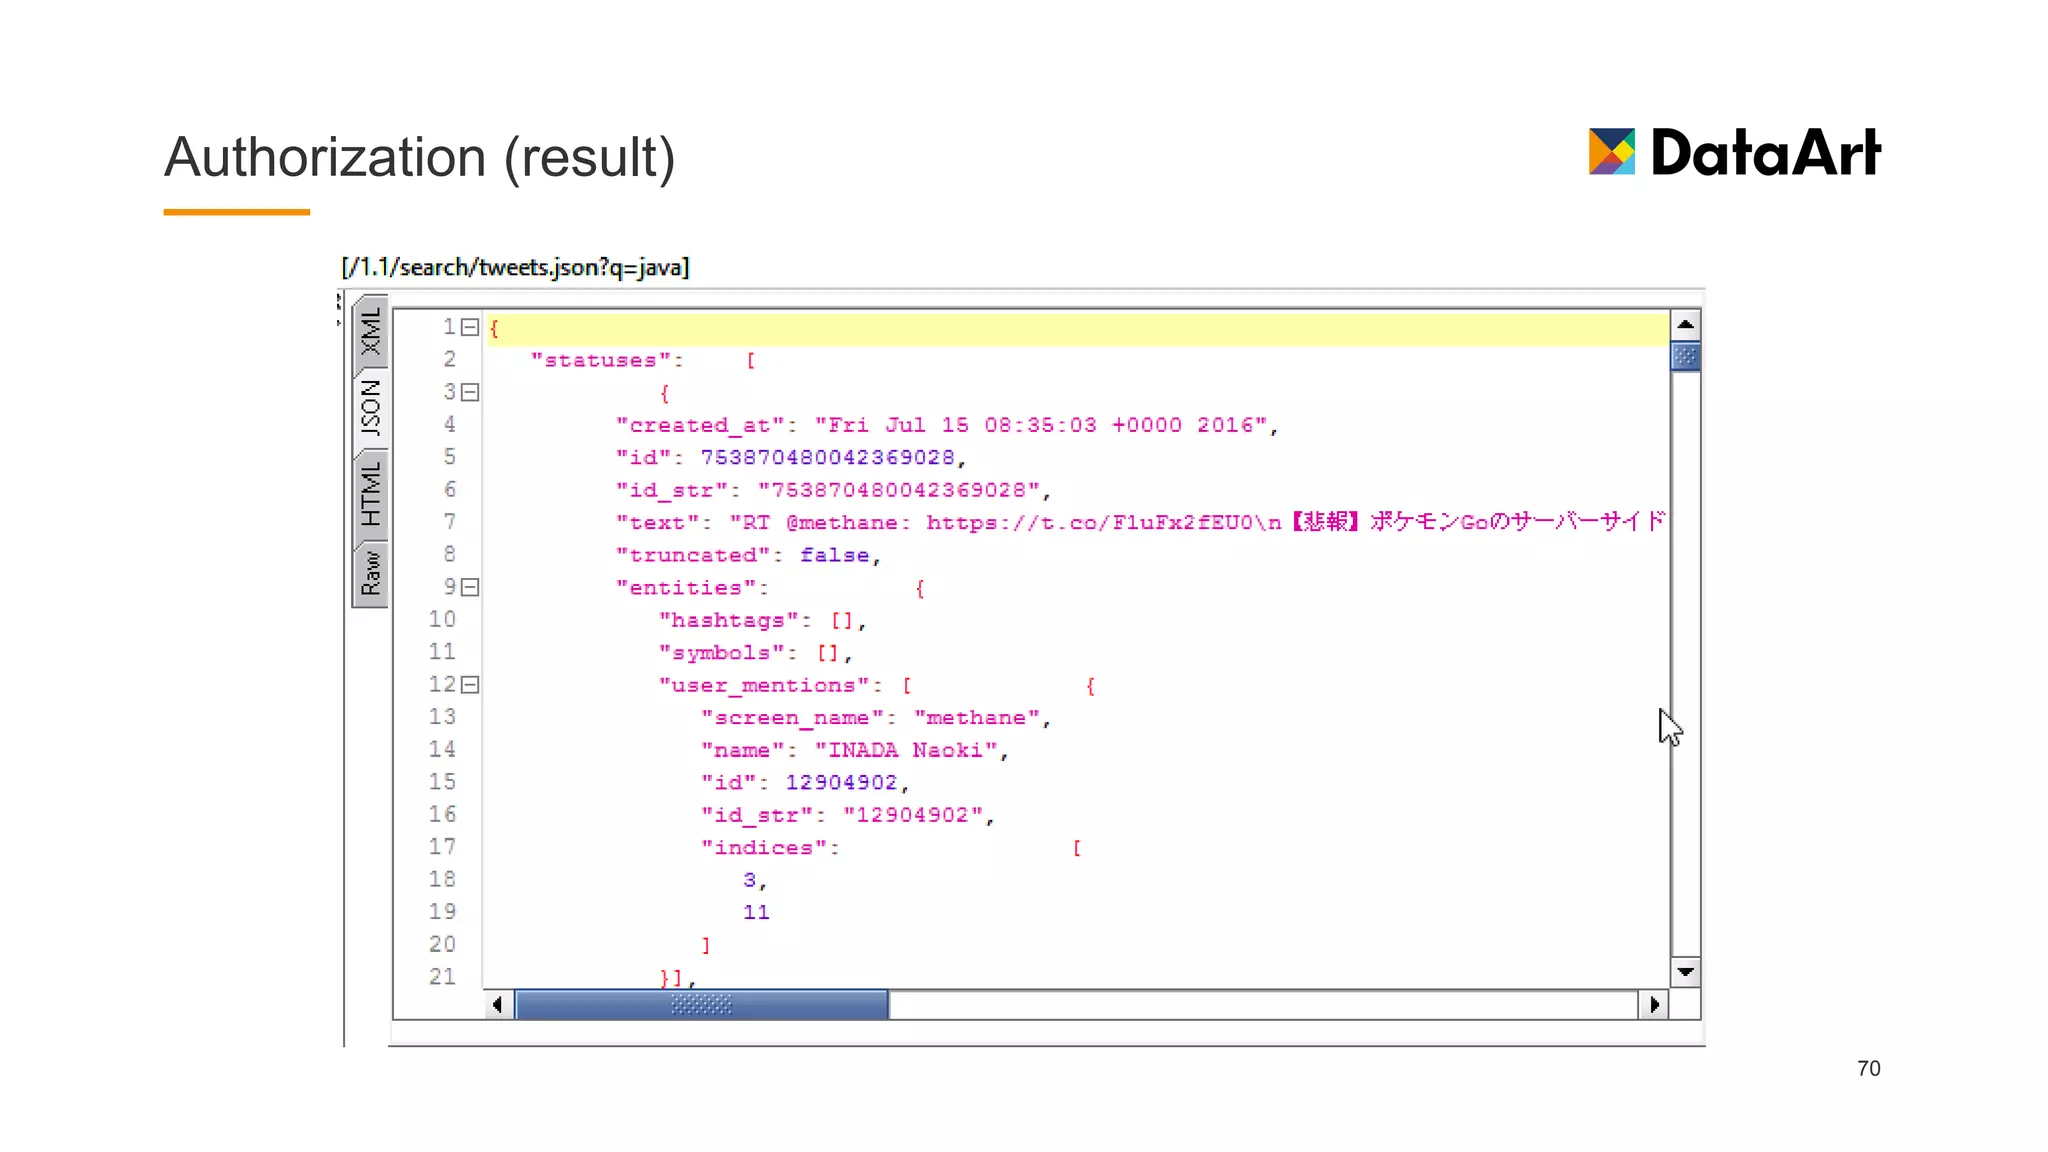Switch to the HTML tab
Screen dimensions: 2048x1152
[x=371, y=494]
